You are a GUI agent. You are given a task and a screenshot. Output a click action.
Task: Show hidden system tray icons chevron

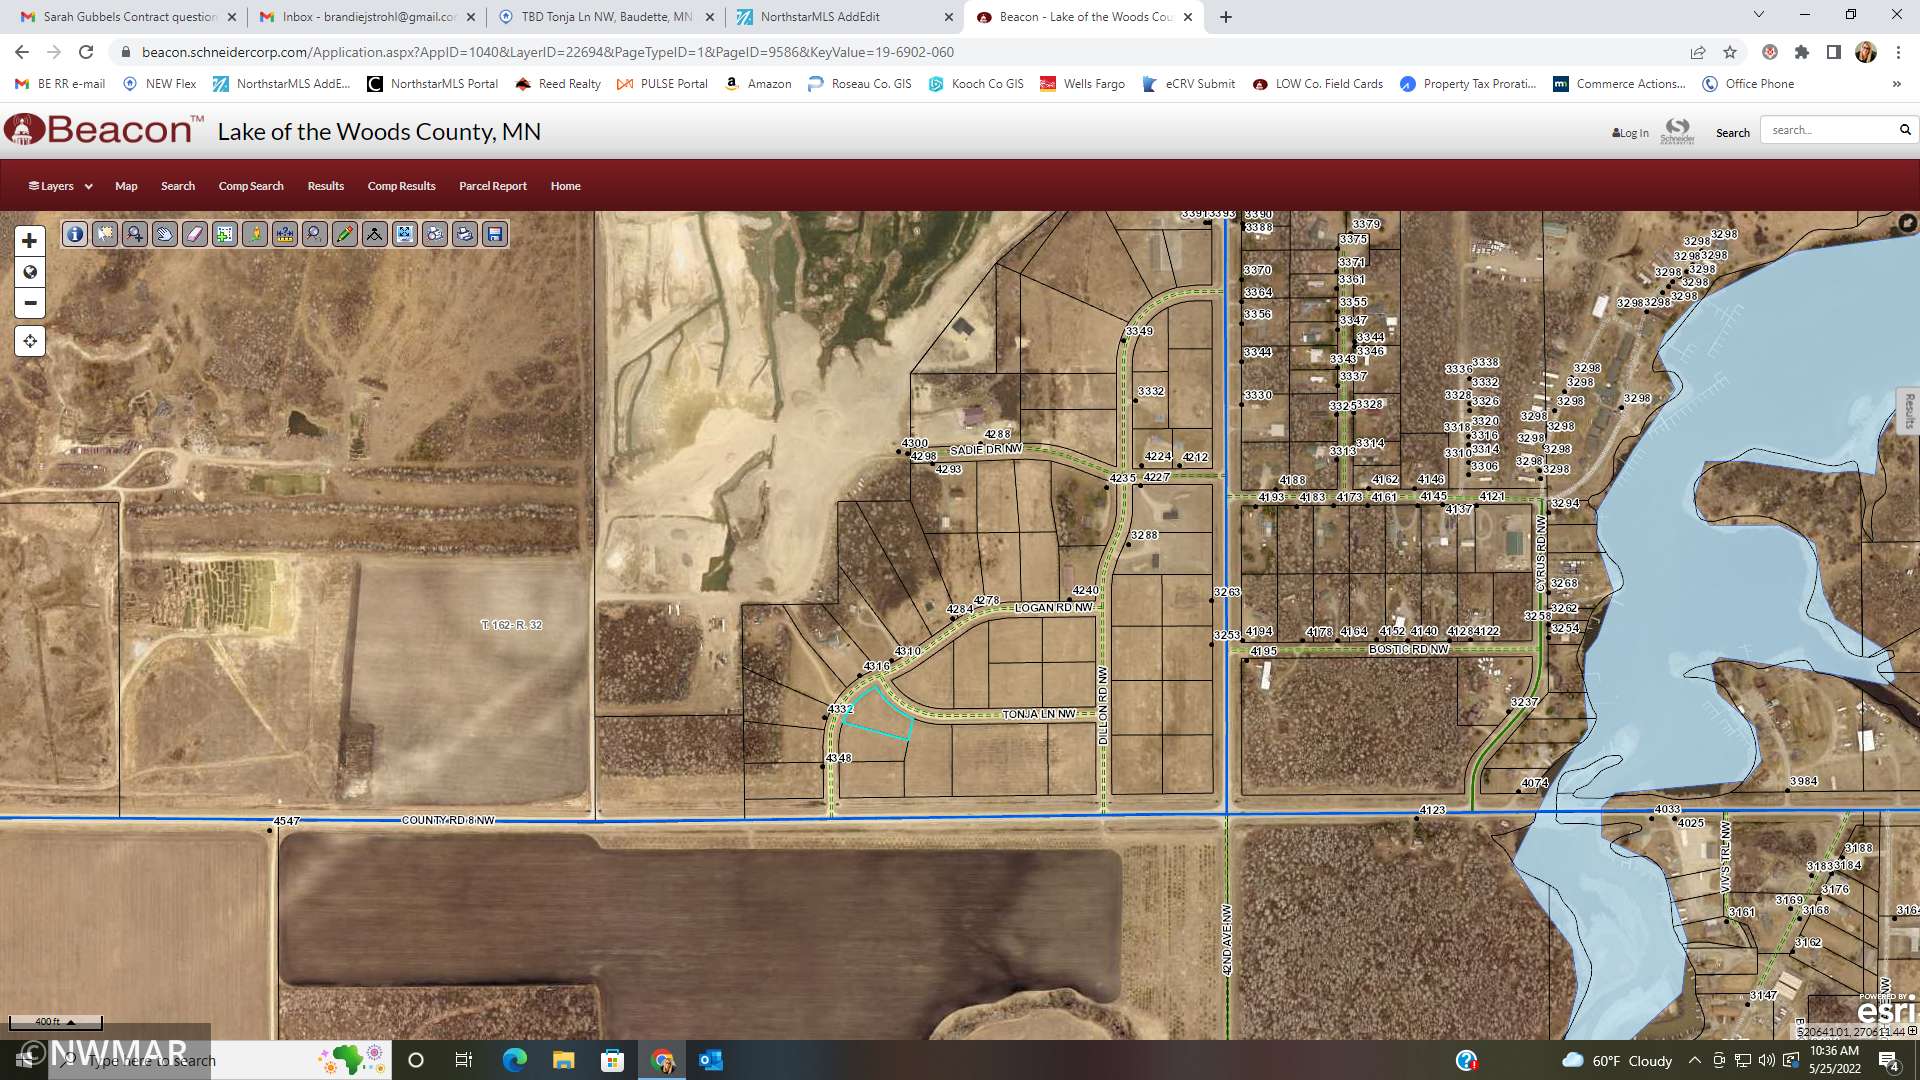tap(1694, 1060)
